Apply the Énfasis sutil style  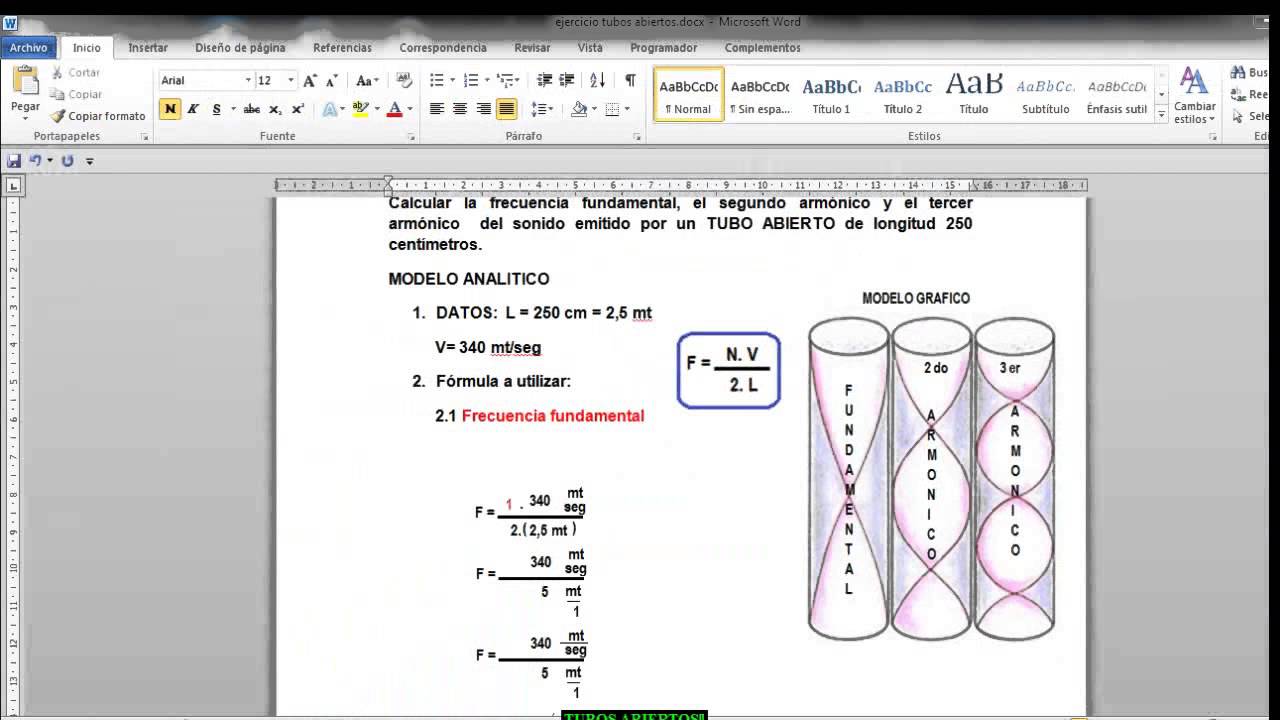tap(1117, 94)
